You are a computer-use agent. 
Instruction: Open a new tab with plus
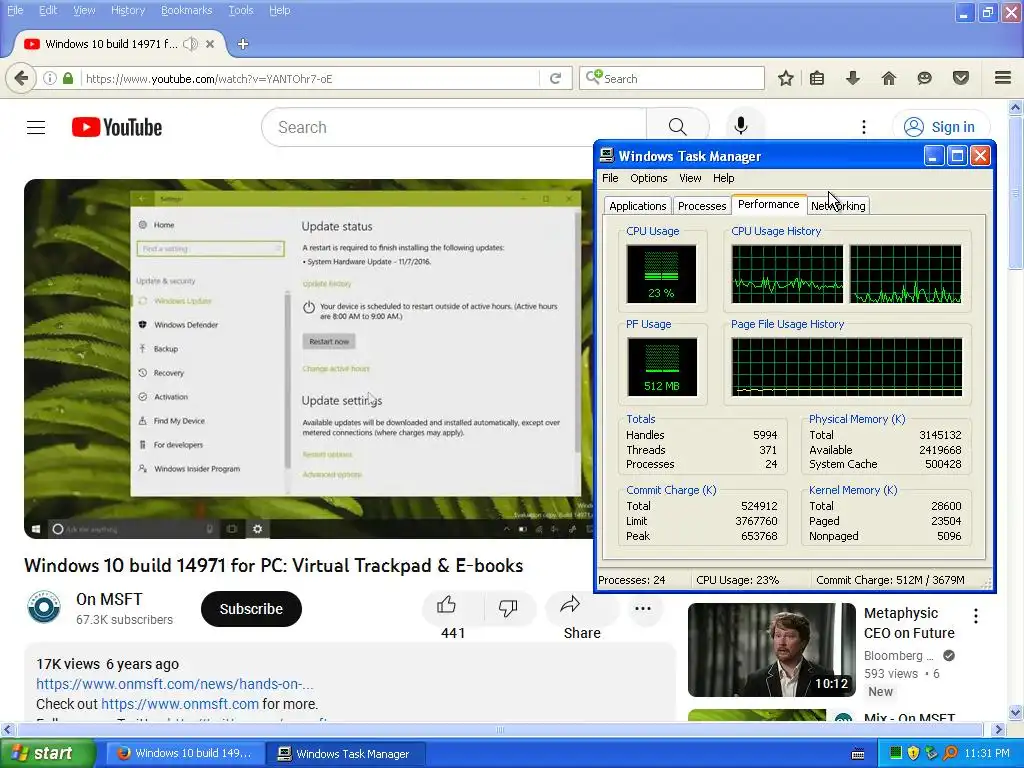coord(243,44)
